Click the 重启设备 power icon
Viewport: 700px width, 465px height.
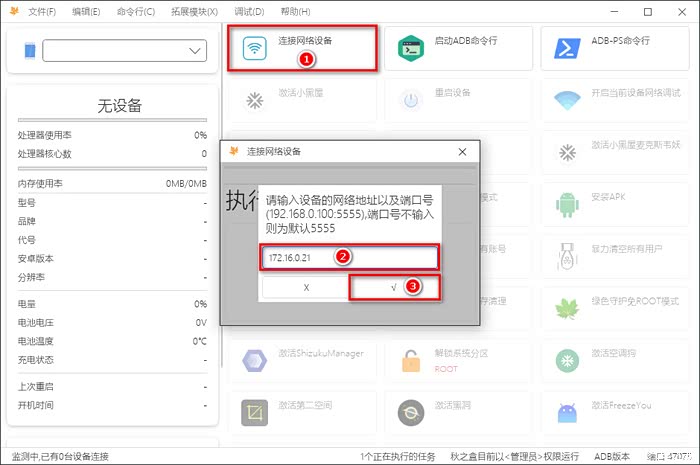click(411, 100)
